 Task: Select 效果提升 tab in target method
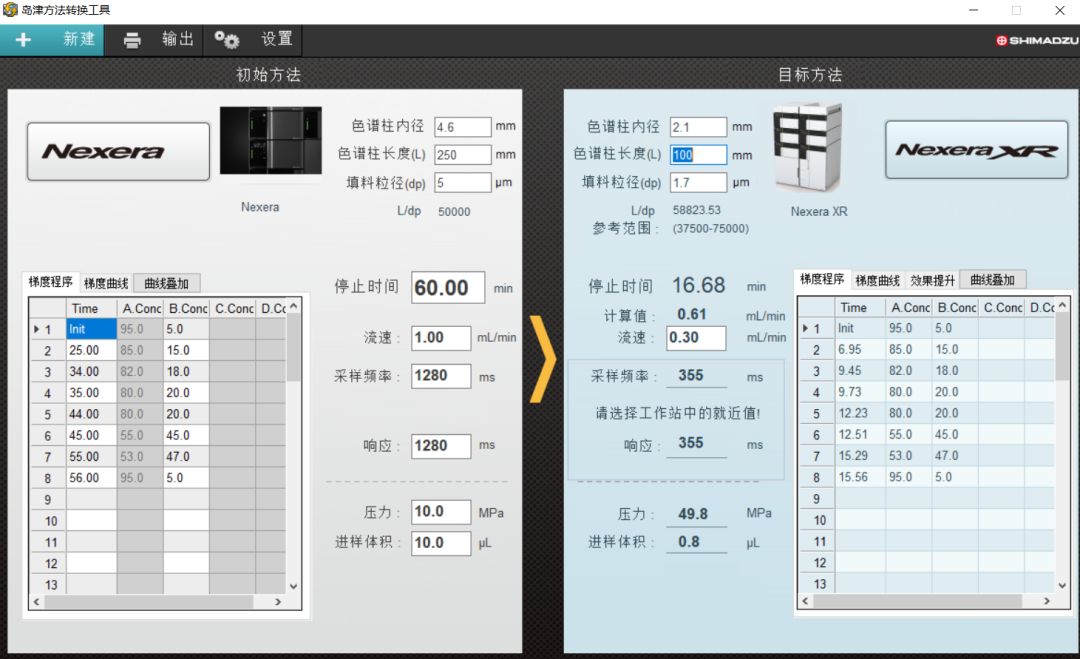[932, 280]
